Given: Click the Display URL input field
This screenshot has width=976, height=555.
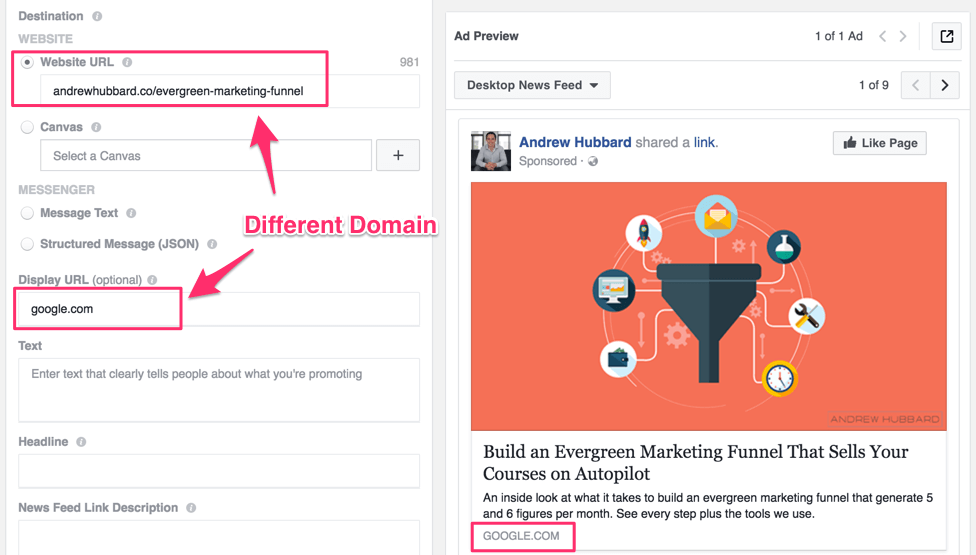Looking at the screenshot, I should coord(218,309).
